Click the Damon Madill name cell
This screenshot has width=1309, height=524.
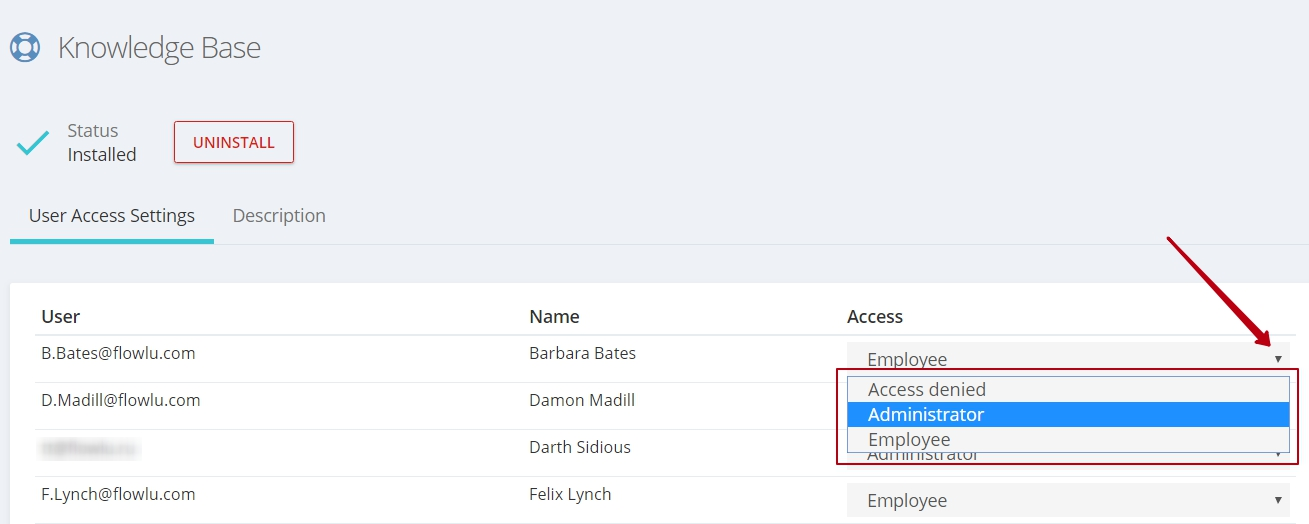(x=582, y=400)
